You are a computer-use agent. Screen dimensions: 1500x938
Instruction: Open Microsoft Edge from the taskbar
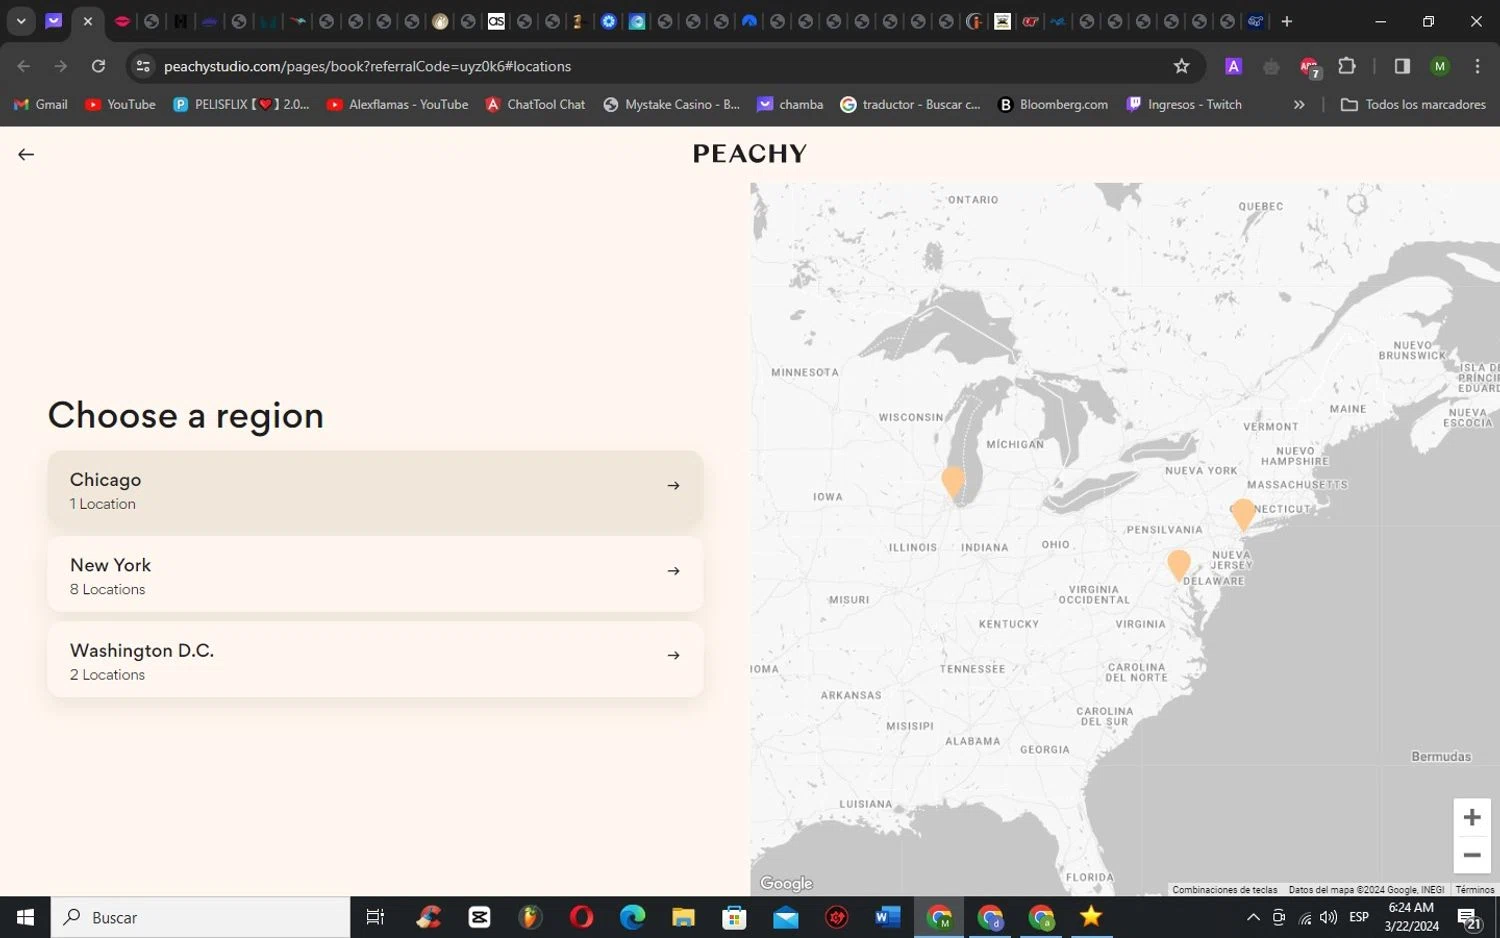click(632, 917)
